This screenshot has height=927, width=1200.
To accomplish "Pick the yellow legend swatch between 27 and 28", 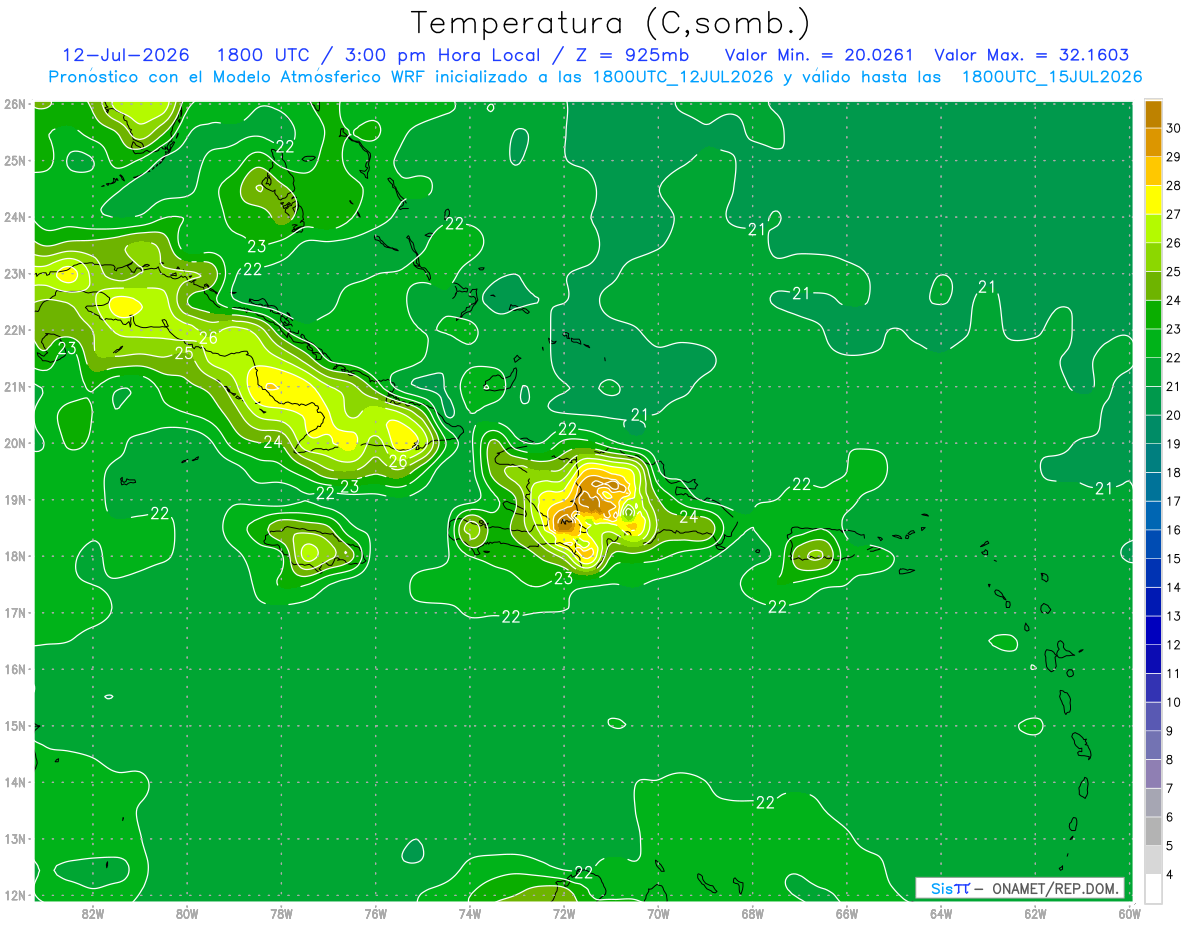I will [x=1153, y=199].
